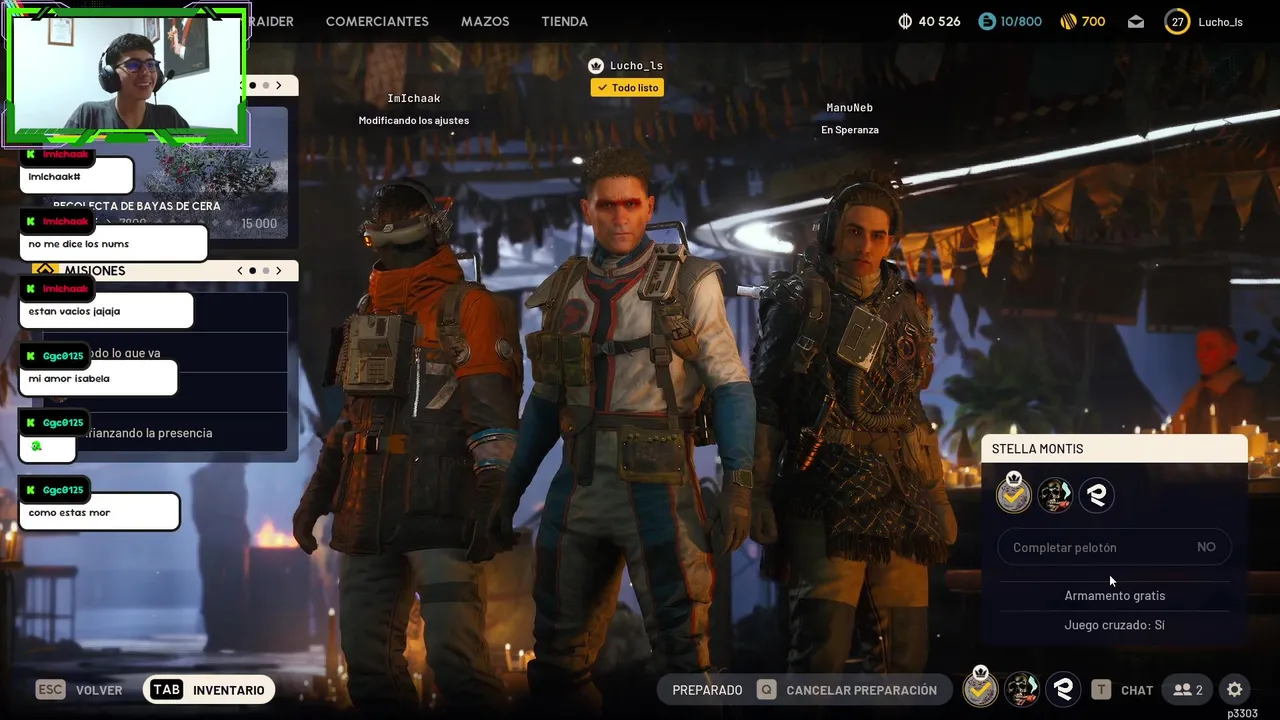
Task: Click Cancelar preparación
Action: [862, 690]
